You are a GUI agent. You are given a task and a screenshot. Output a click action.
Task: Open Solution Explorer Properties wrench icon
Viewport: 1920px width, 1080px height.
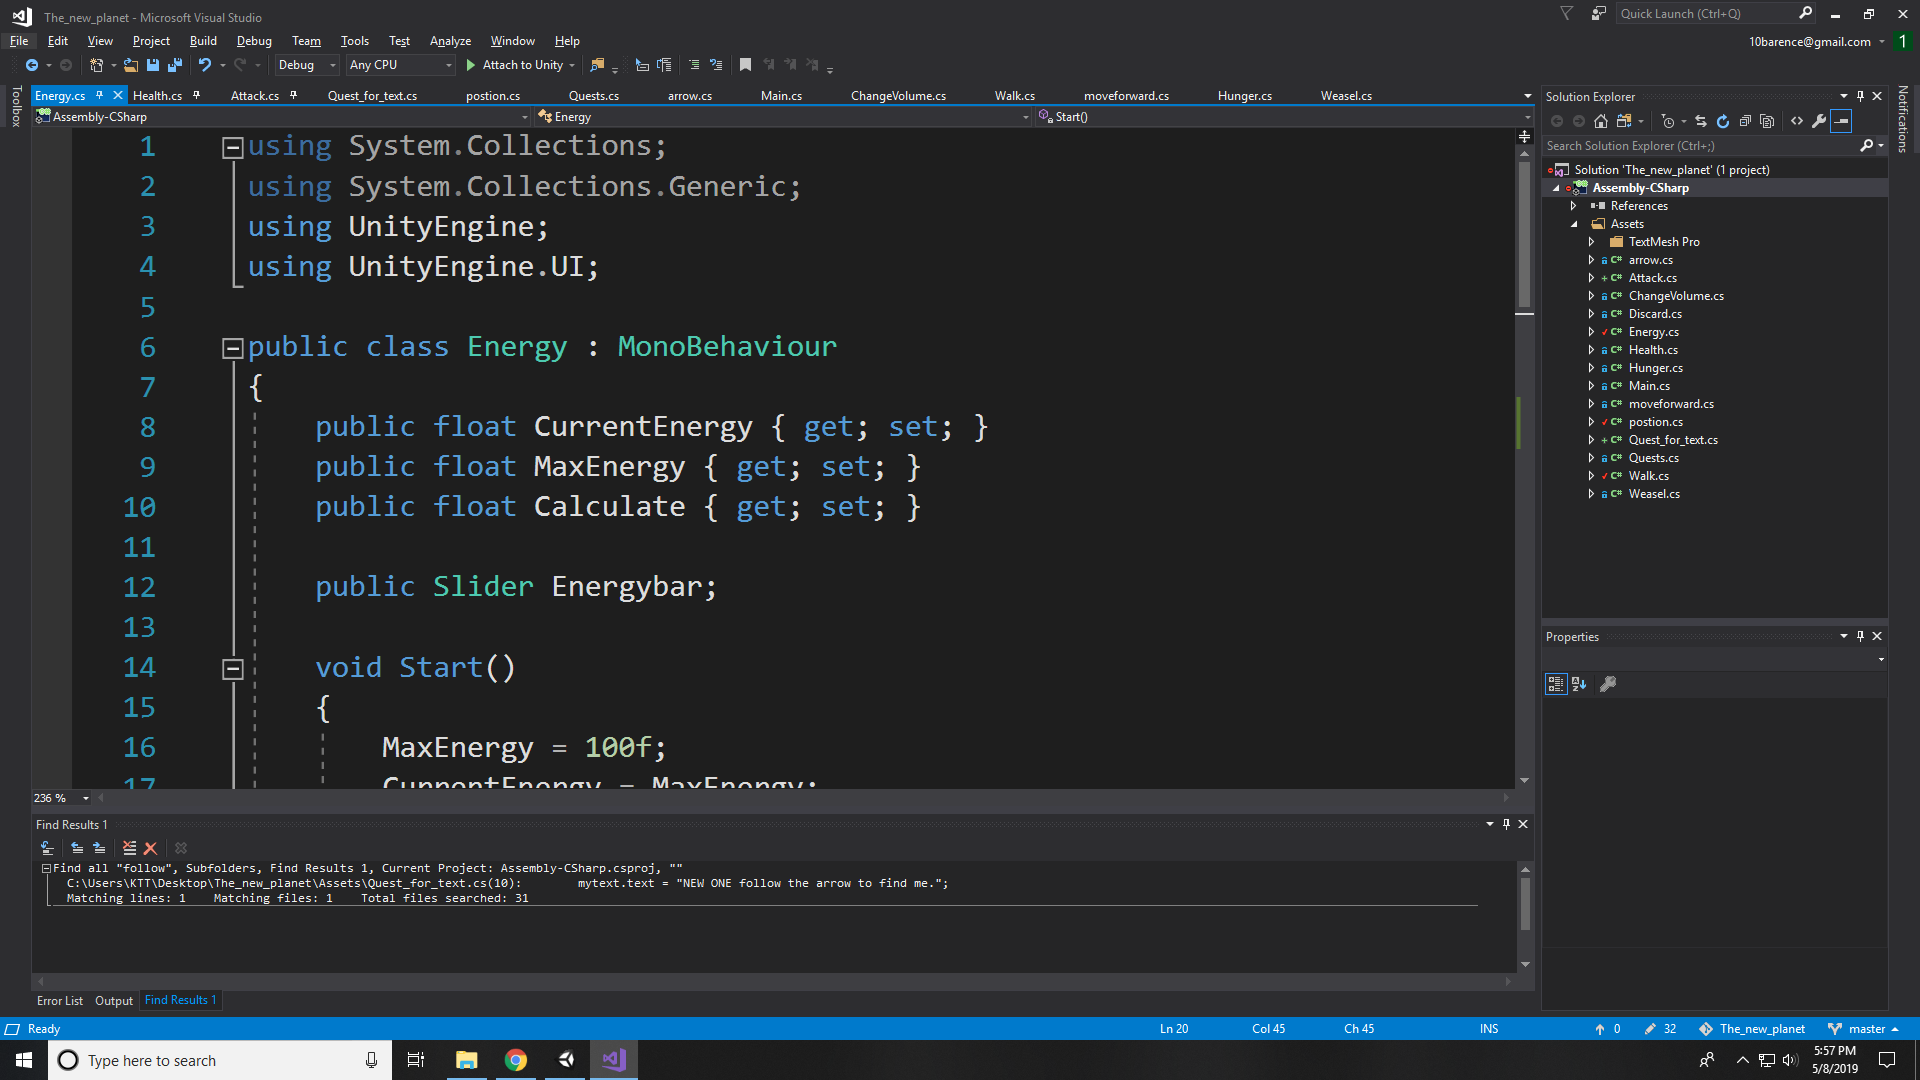[x=1819, y=121]
